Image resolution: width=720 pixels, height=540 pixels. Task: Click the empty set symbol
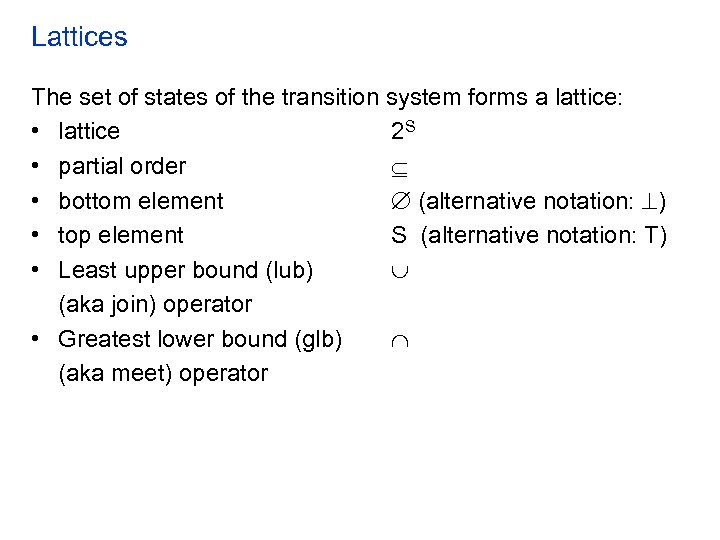[400, 201]
